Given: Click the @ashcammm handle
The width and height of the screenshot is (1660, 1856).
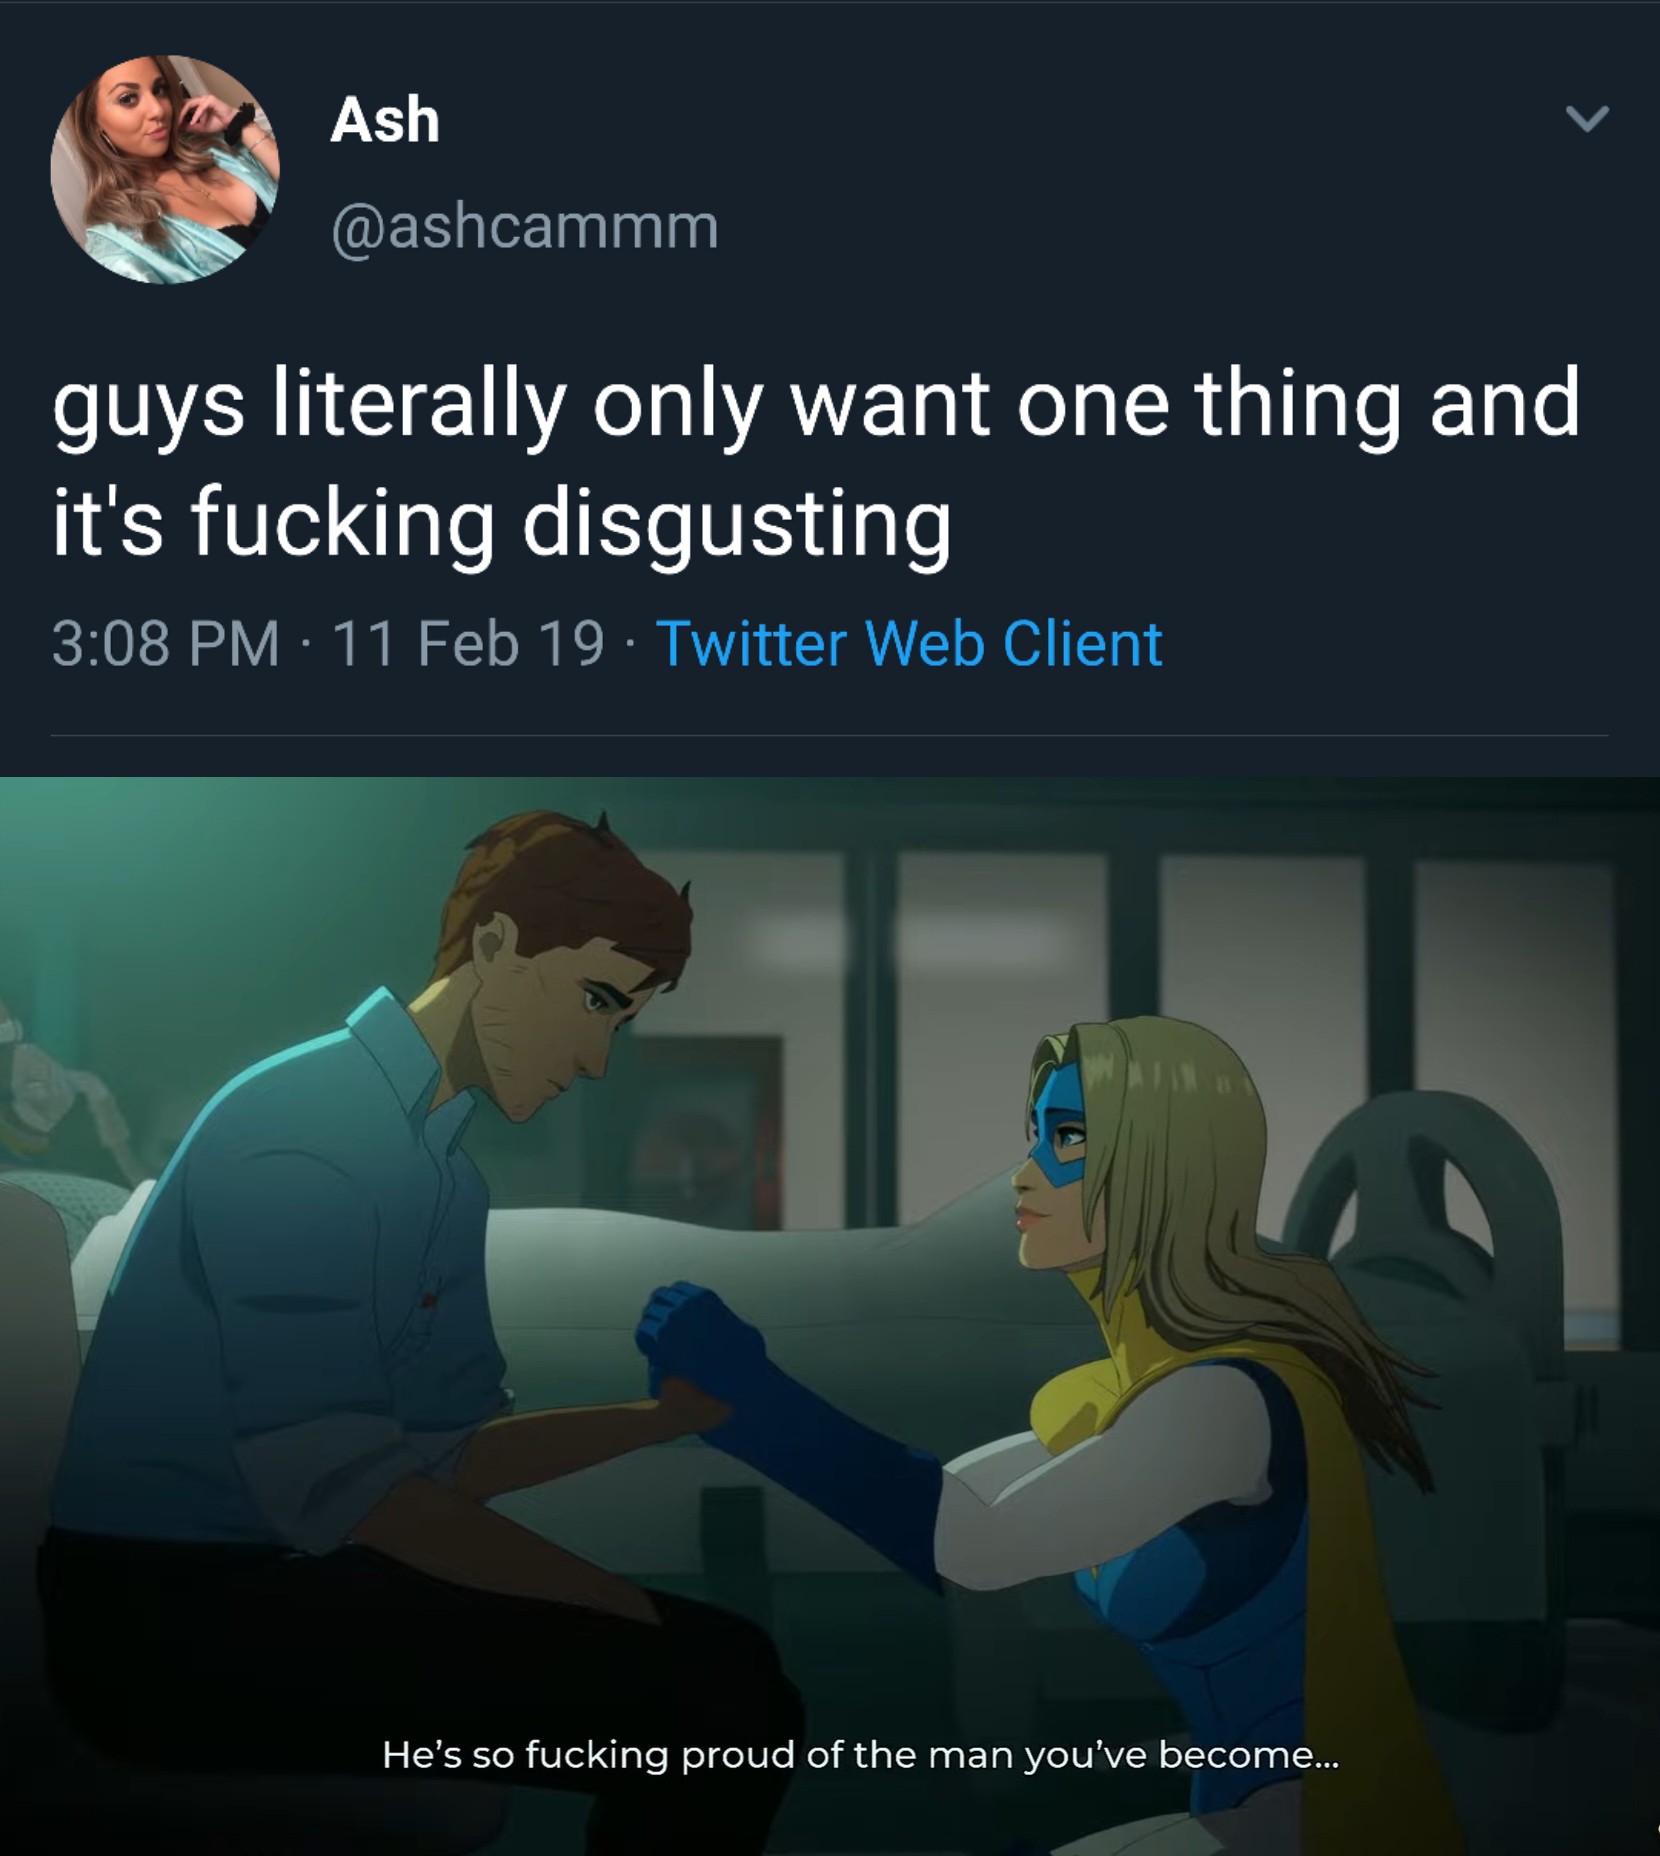Looking at the screenshot, I should pyautogui.click(x=525, y=227).
